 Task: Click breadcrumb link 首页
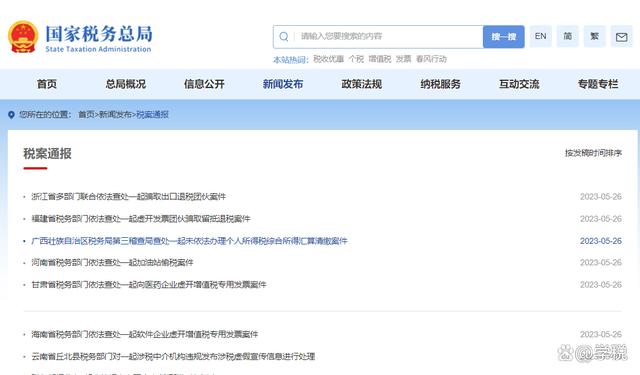coord(86,115)
